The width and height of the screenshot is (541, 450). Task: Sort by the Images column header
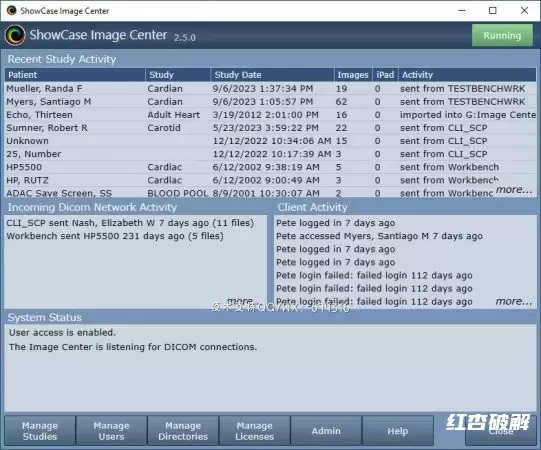353,75
